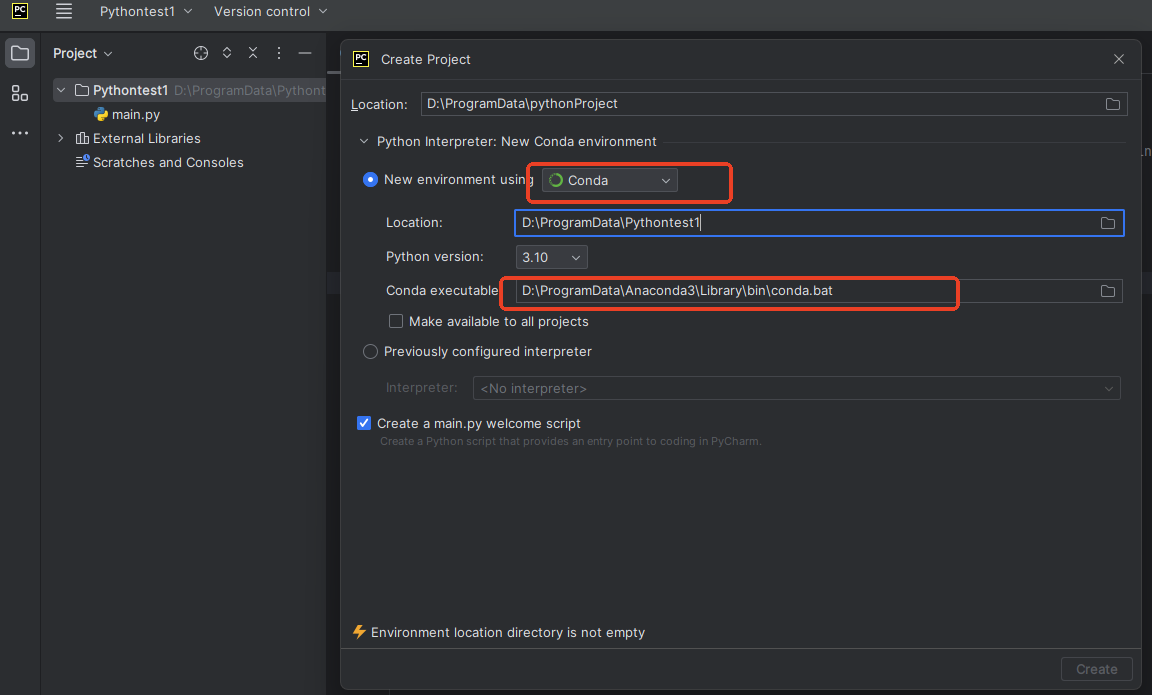Screen dimensions: 1152x695
Task: Click Select Opened File icon in Project panel
Action: [200, 52]
